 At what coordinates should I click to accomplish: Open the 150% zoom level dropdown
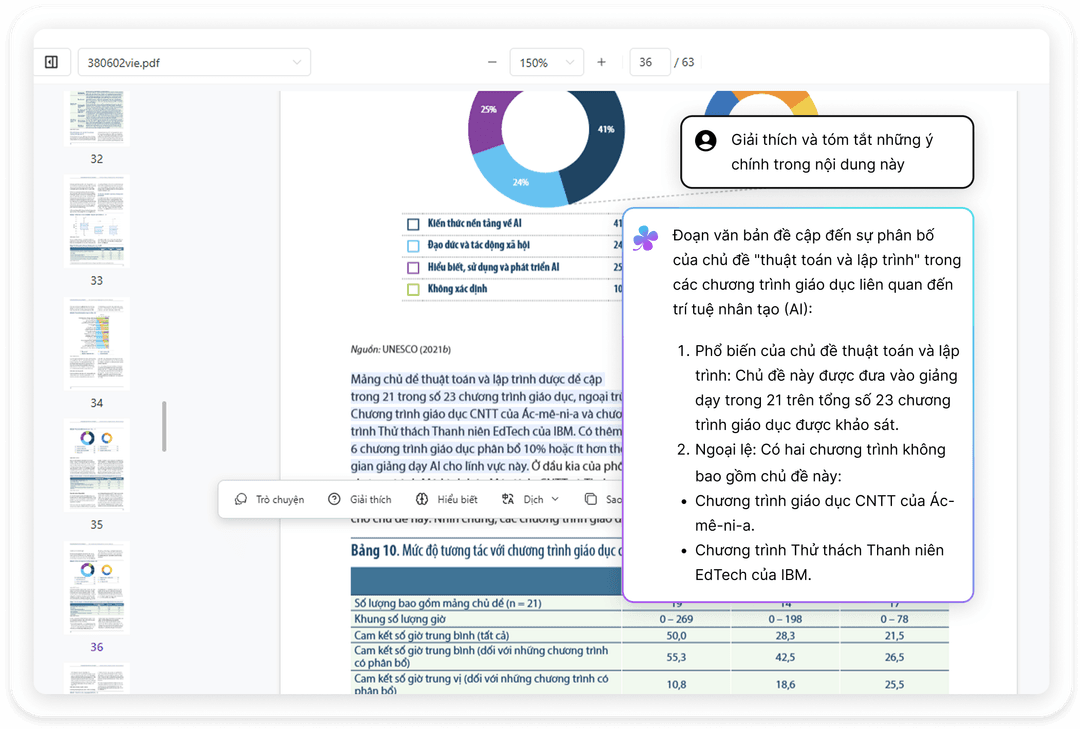click(546, 62)
